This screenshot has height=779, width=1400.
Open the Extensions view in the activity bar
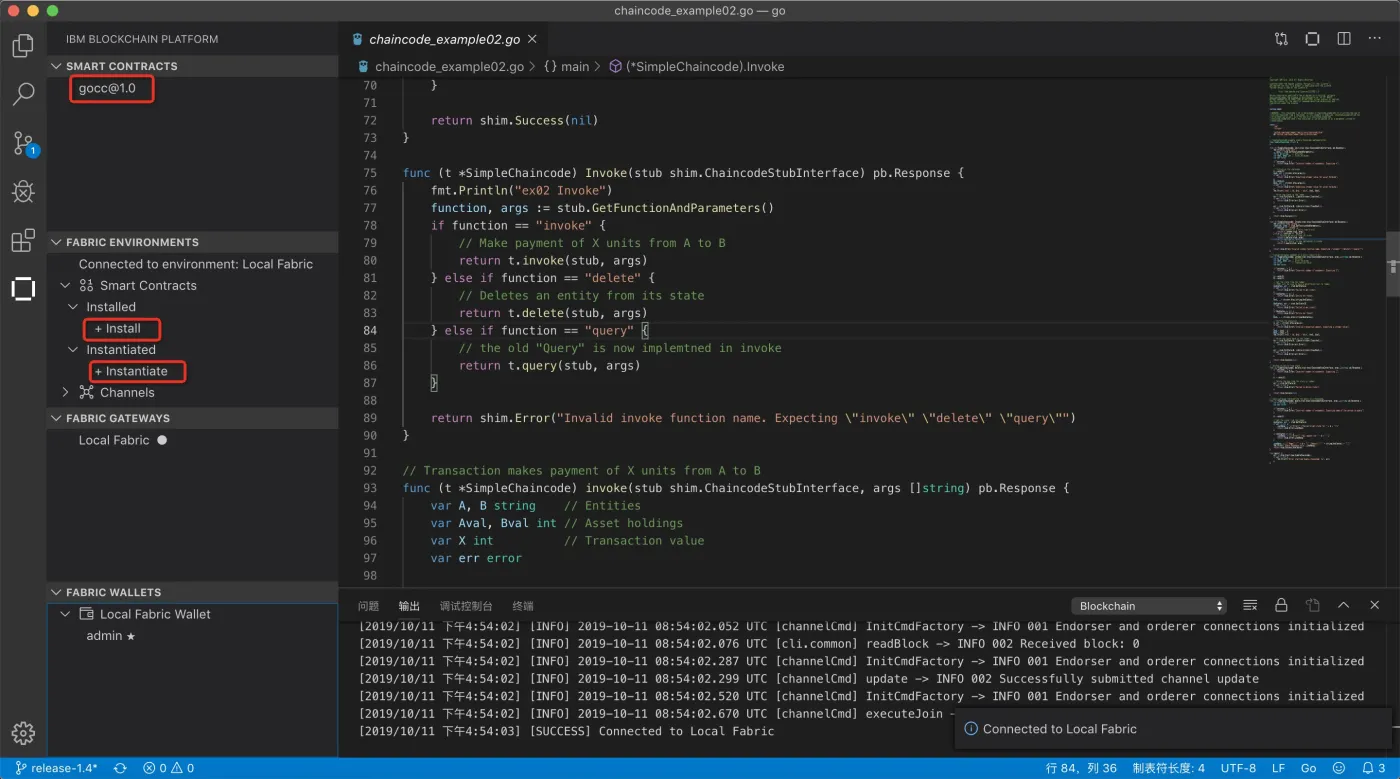point(23,240)
